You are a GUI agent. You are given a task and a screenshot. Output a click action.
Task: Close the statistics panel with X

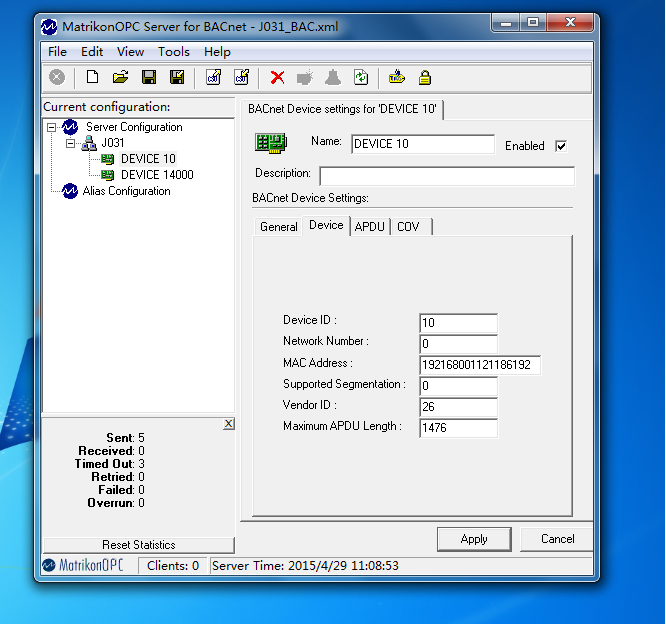tap(229, 424)
